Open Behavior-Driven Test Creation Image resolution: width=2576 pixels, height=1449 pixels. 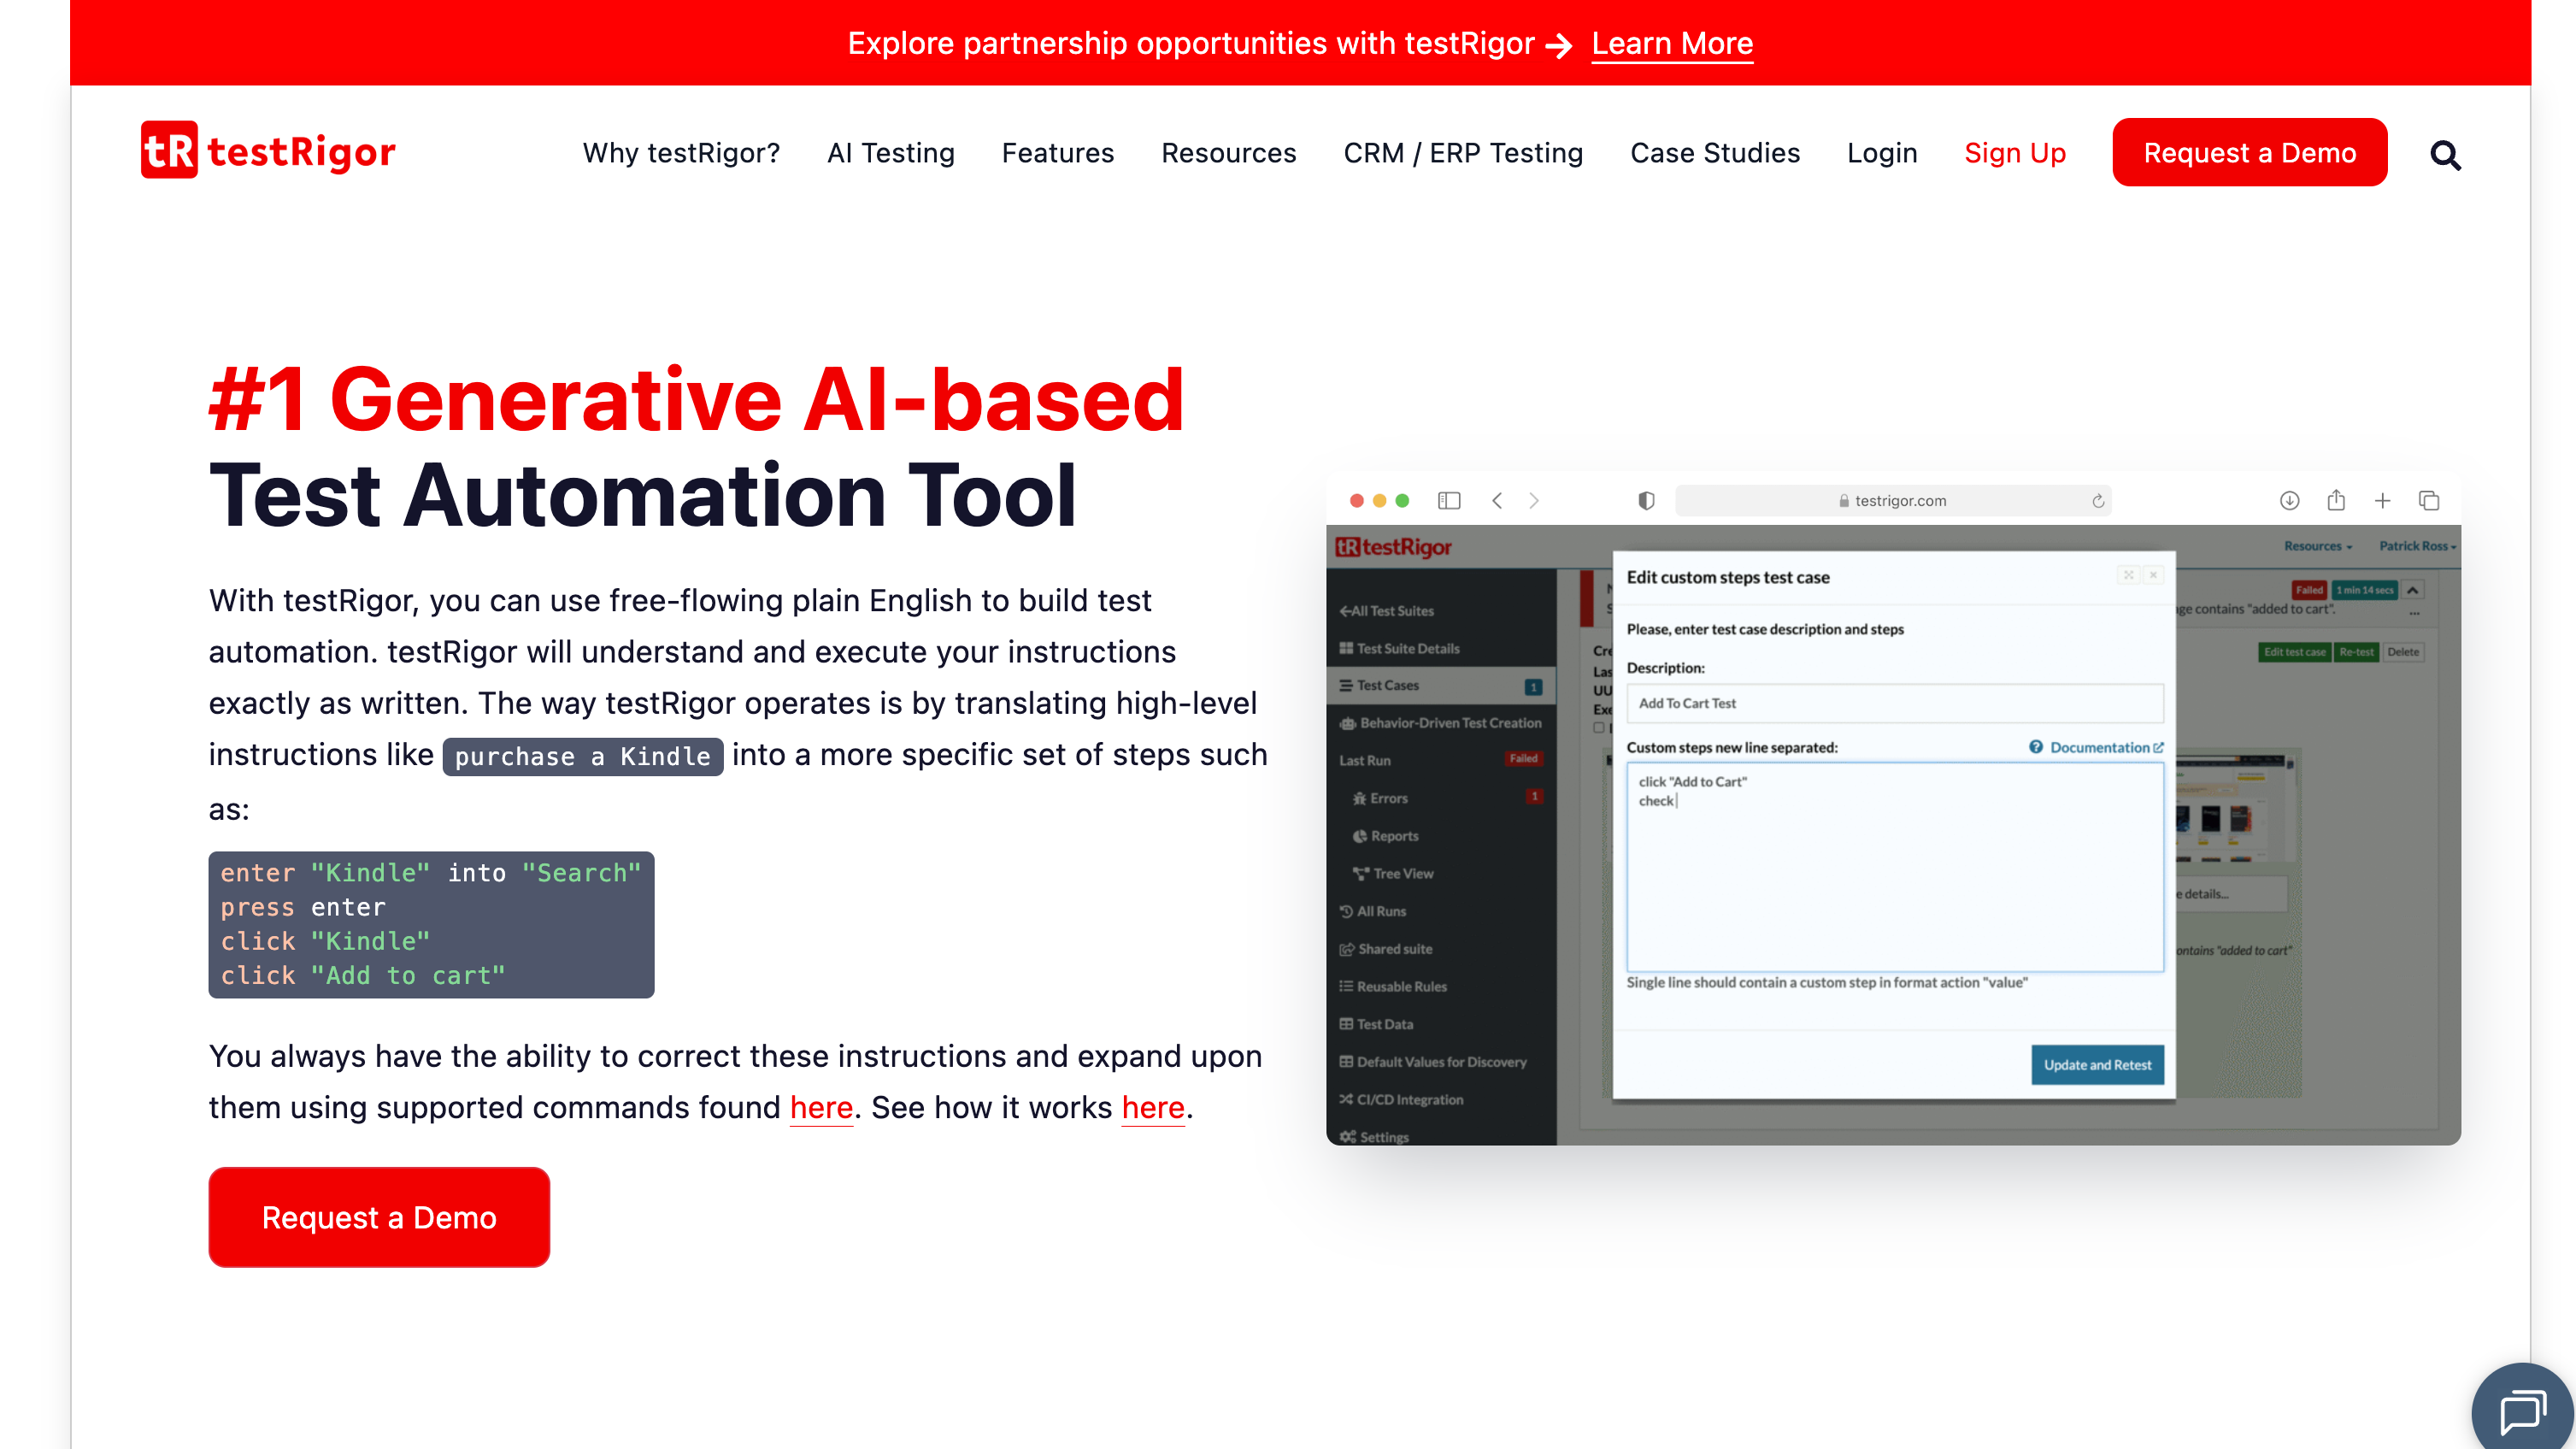click(1440, 723)
